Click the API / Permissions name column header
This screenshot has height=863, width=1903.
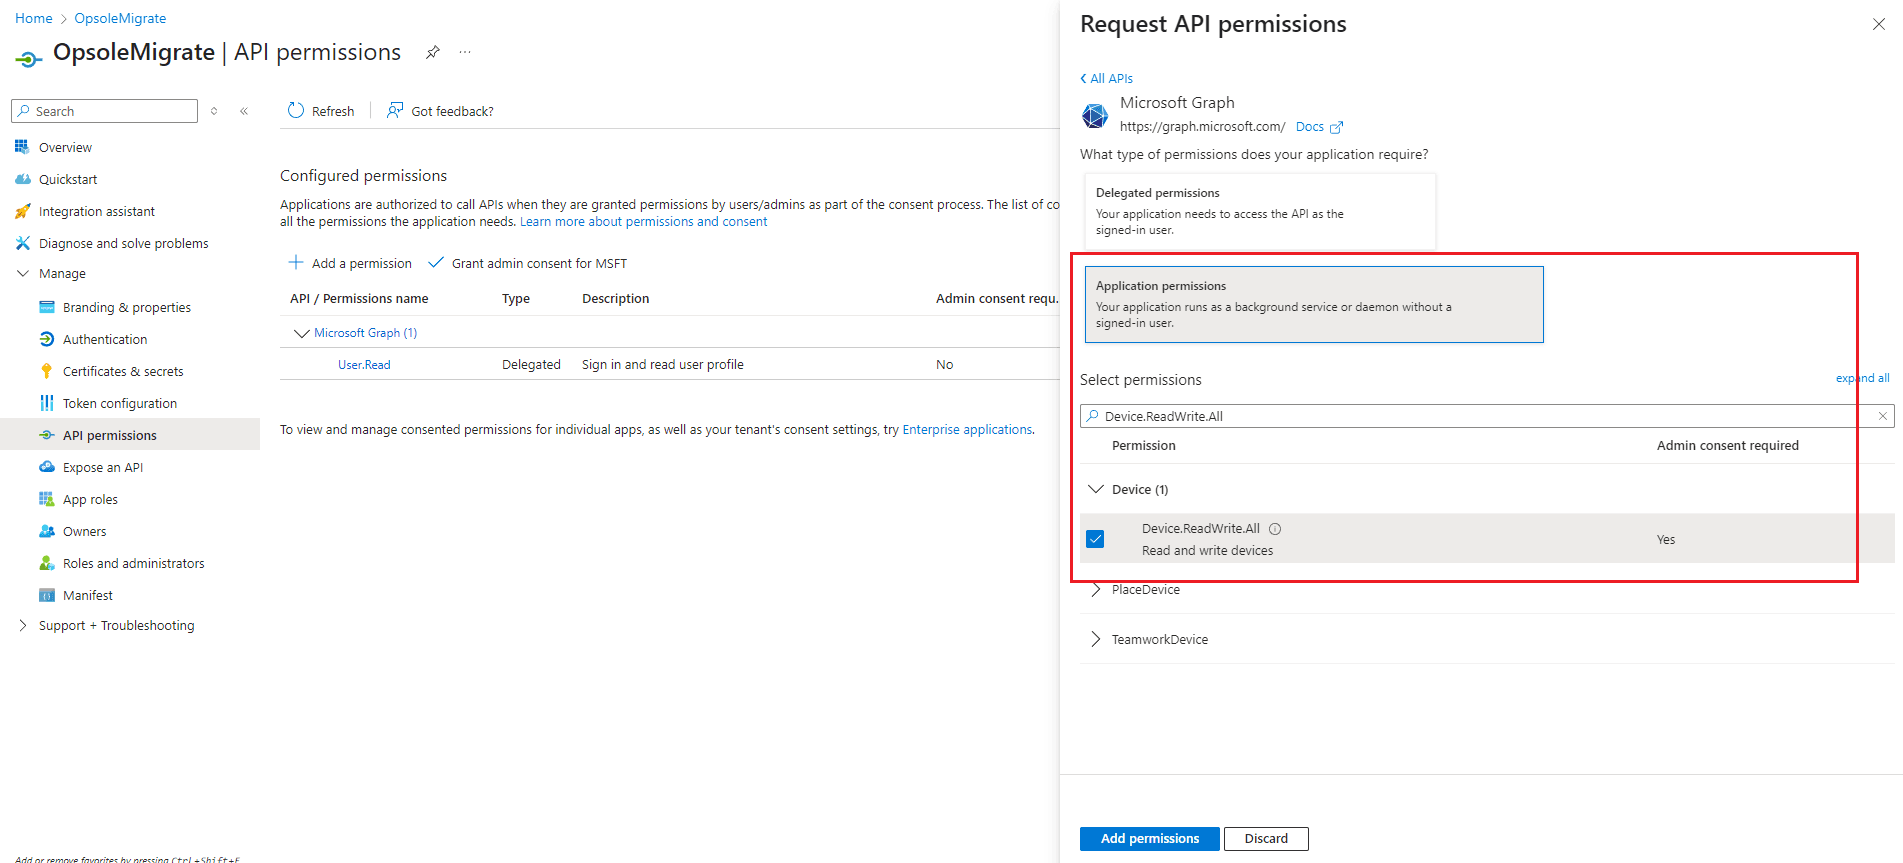pos(359,299)
